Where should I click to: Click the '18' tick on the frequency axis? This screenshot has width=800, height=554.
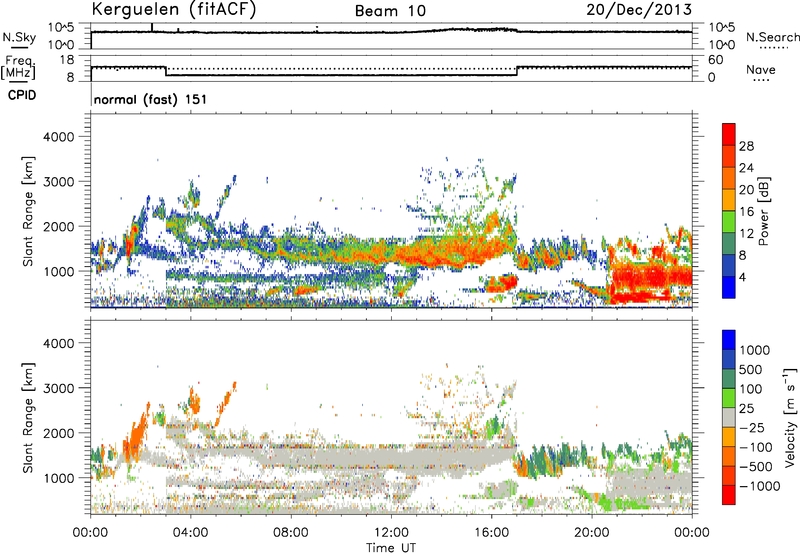(x=67, y=60)
